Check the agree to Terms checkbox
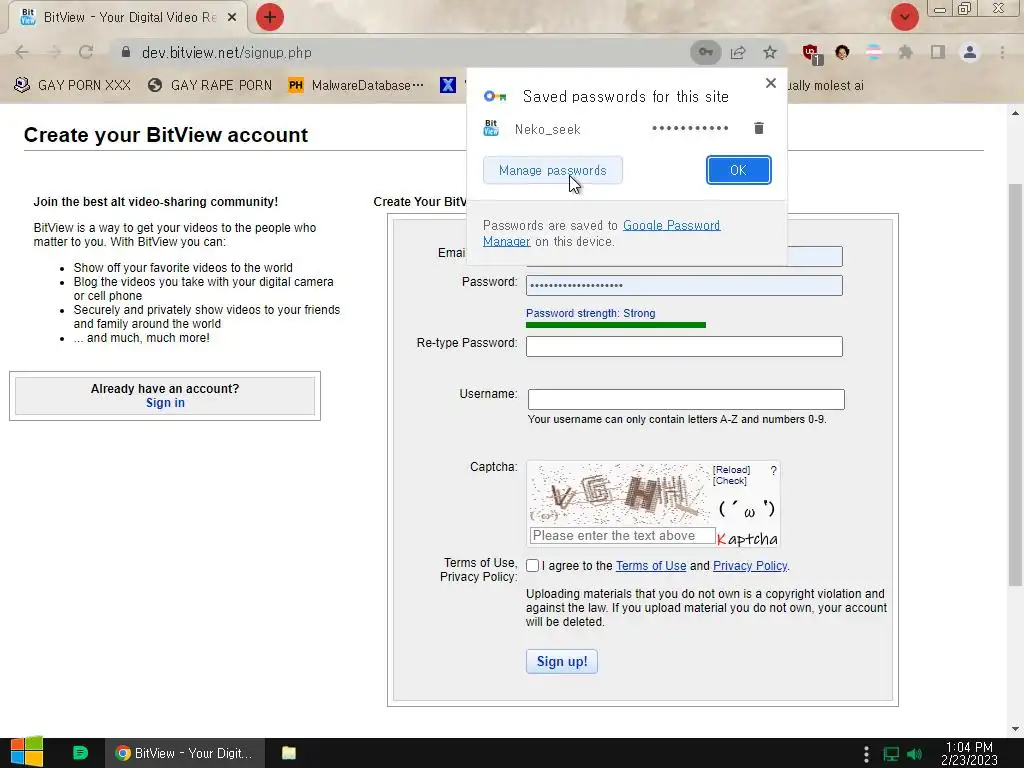Image resolution: width=1024 pixels, height=768 pixels. [532, 566]
